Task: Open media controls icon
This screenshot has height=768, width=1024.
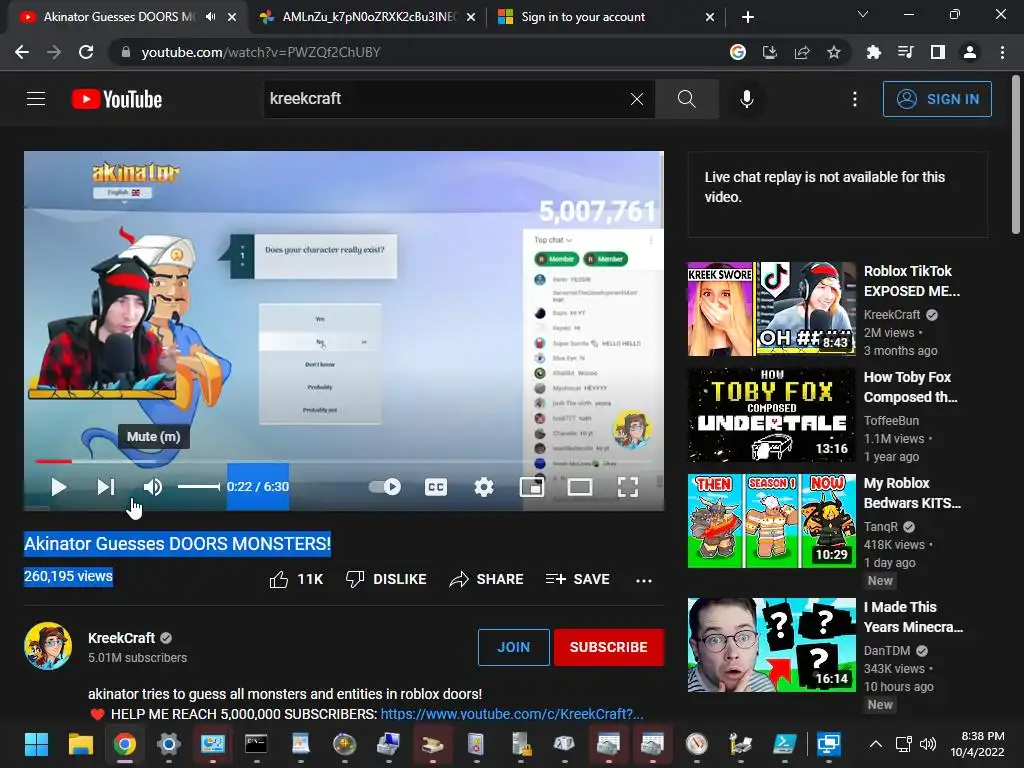Action: [x=905, y=52]
